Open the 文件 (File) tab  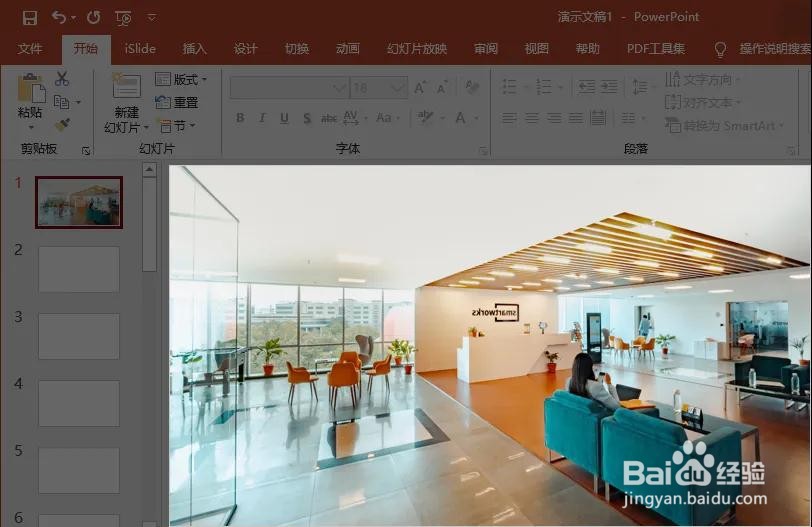30,49
